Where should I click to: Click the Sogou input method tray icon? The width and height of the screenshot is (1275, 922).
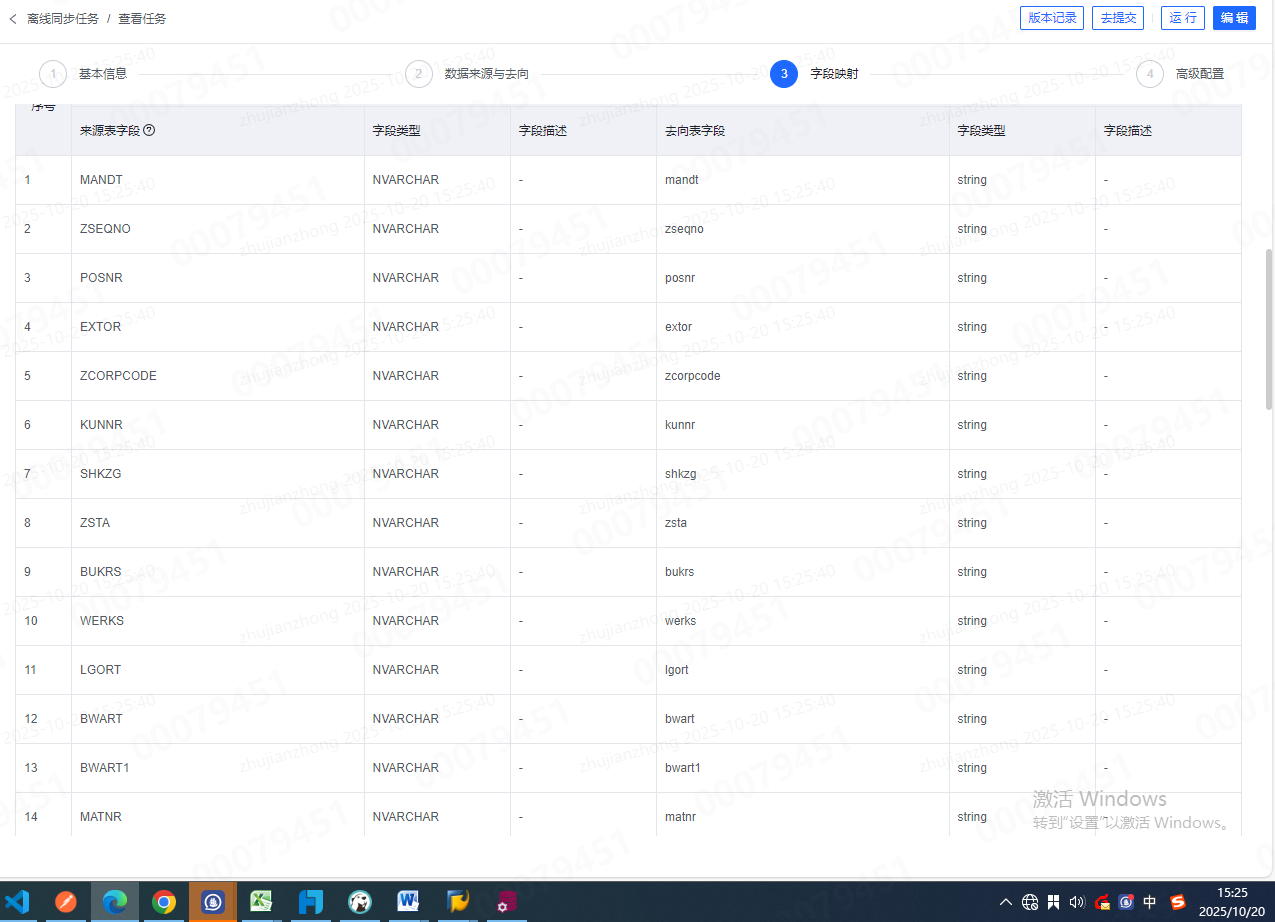1178,902
